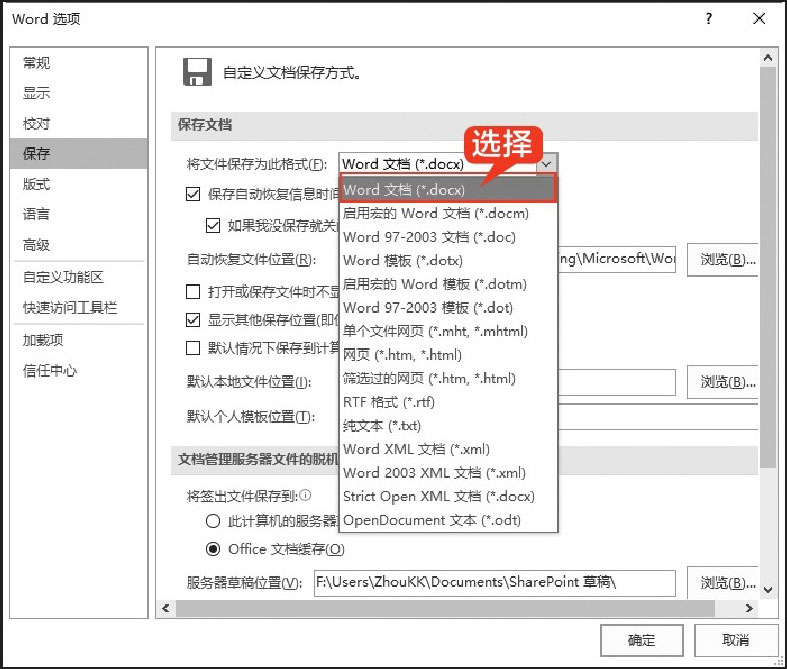The image size is (787, 669).
Task: Toggle 如果我没保存就关闭 checkbox
Action: tap(213, 225)
